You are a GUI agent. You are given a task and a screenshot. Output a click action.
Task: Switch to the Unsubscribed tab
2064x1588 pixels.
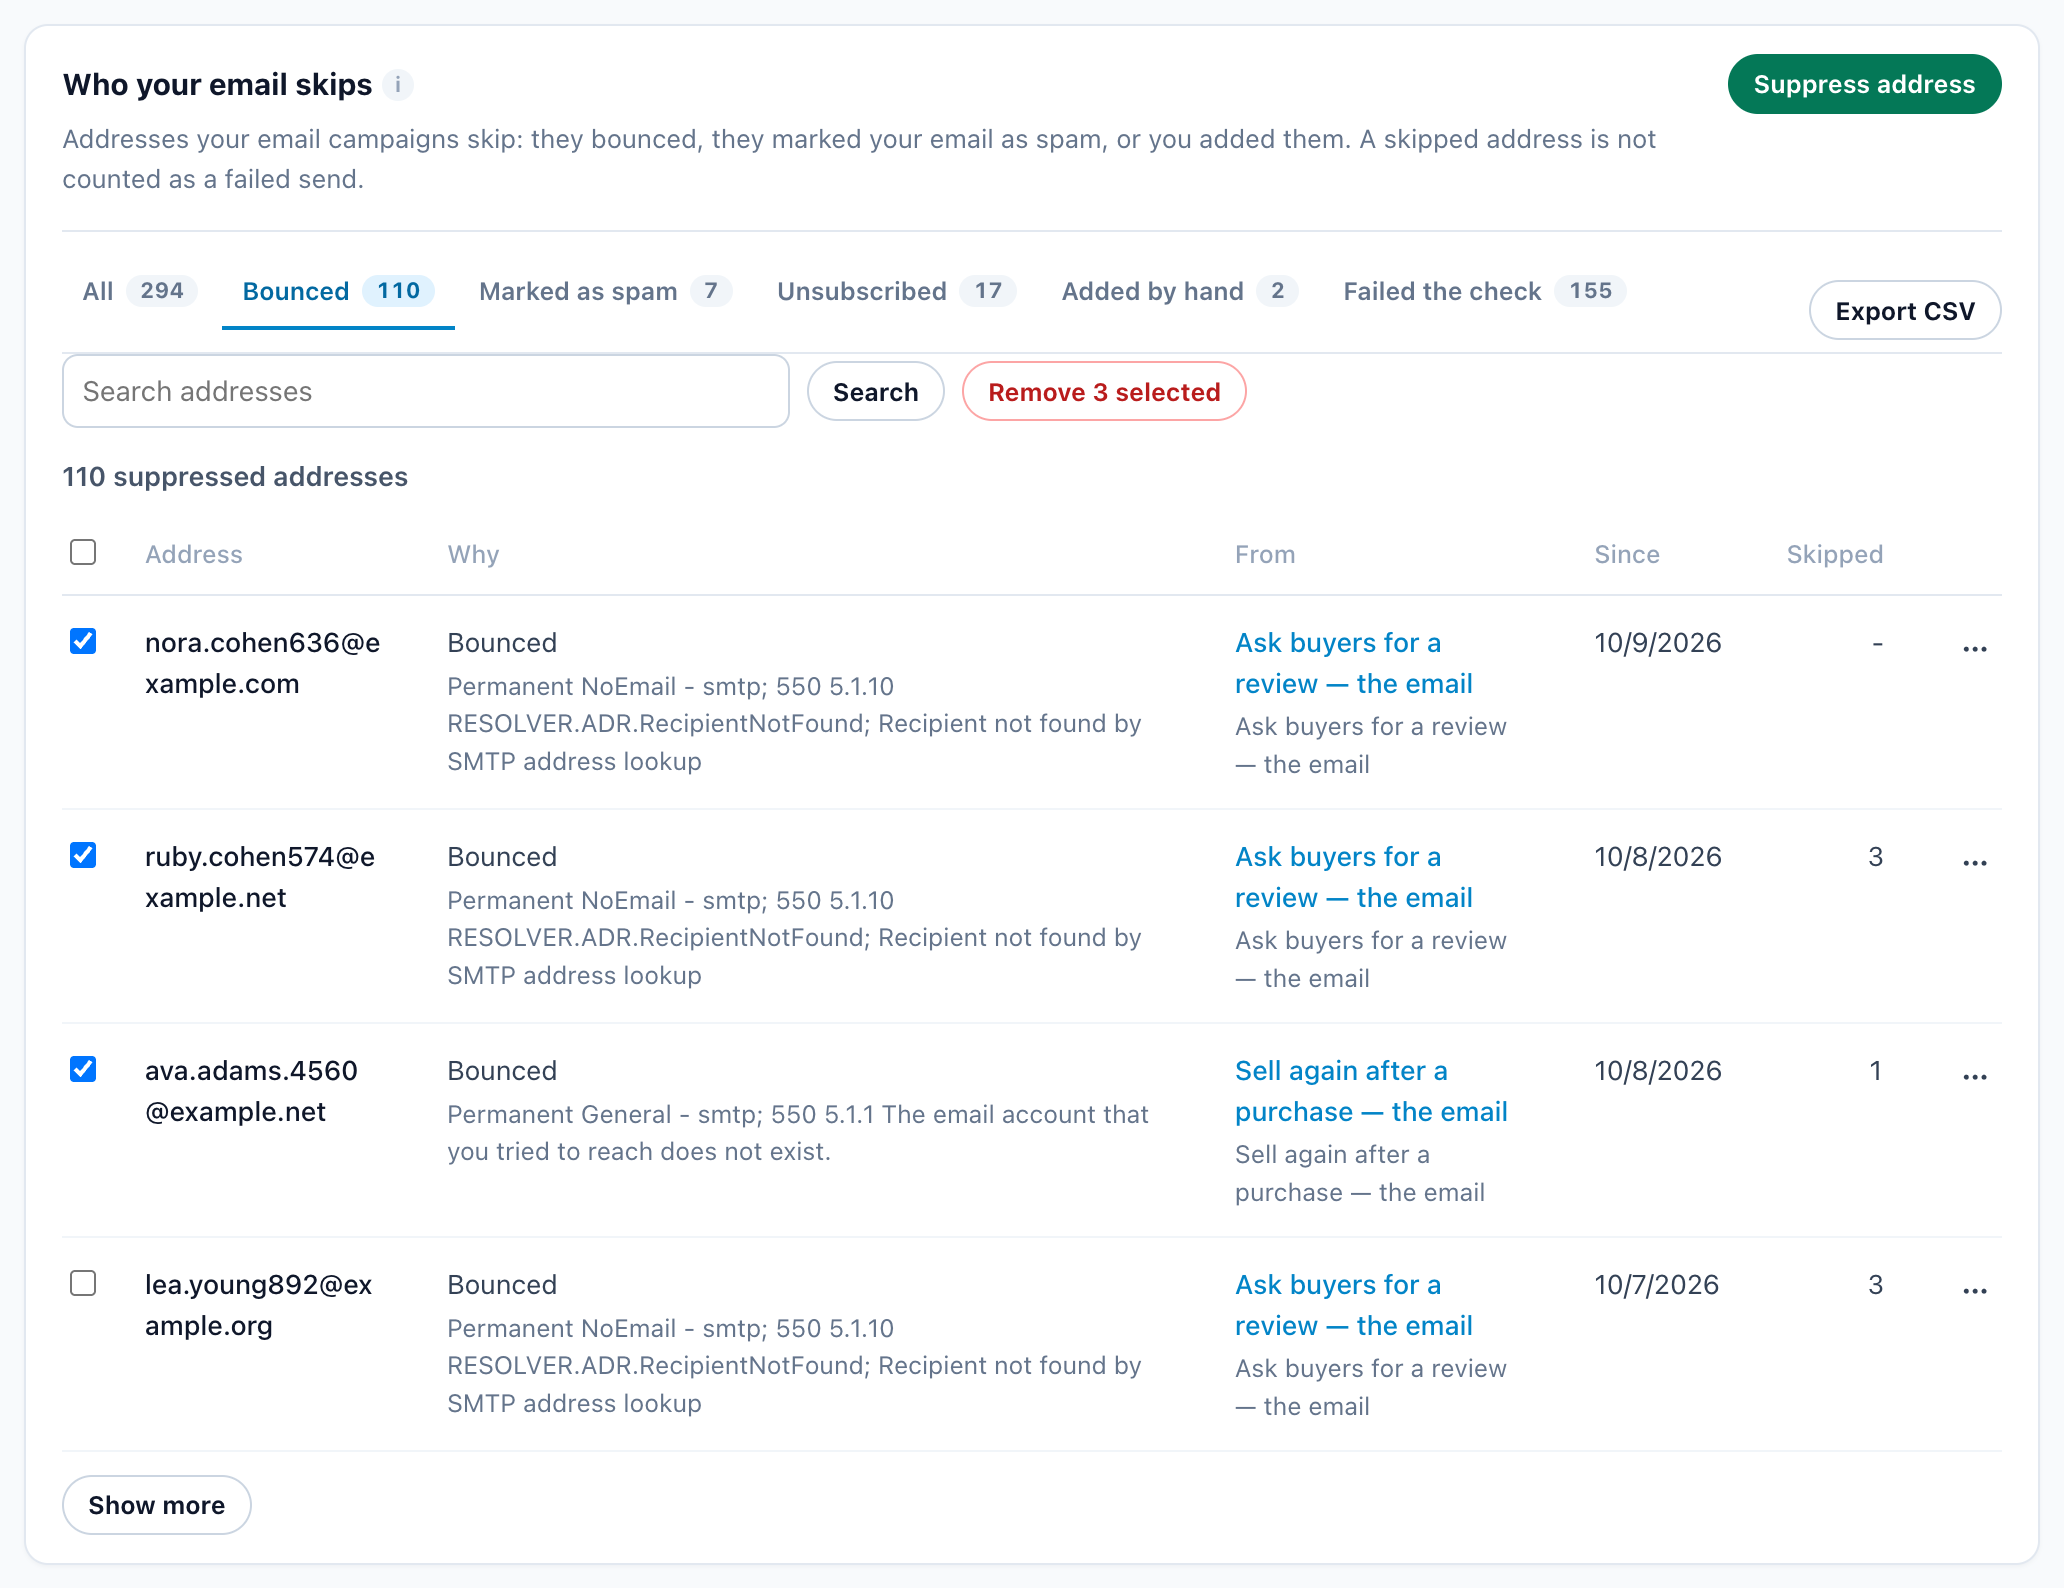click(x=896, y=291)
